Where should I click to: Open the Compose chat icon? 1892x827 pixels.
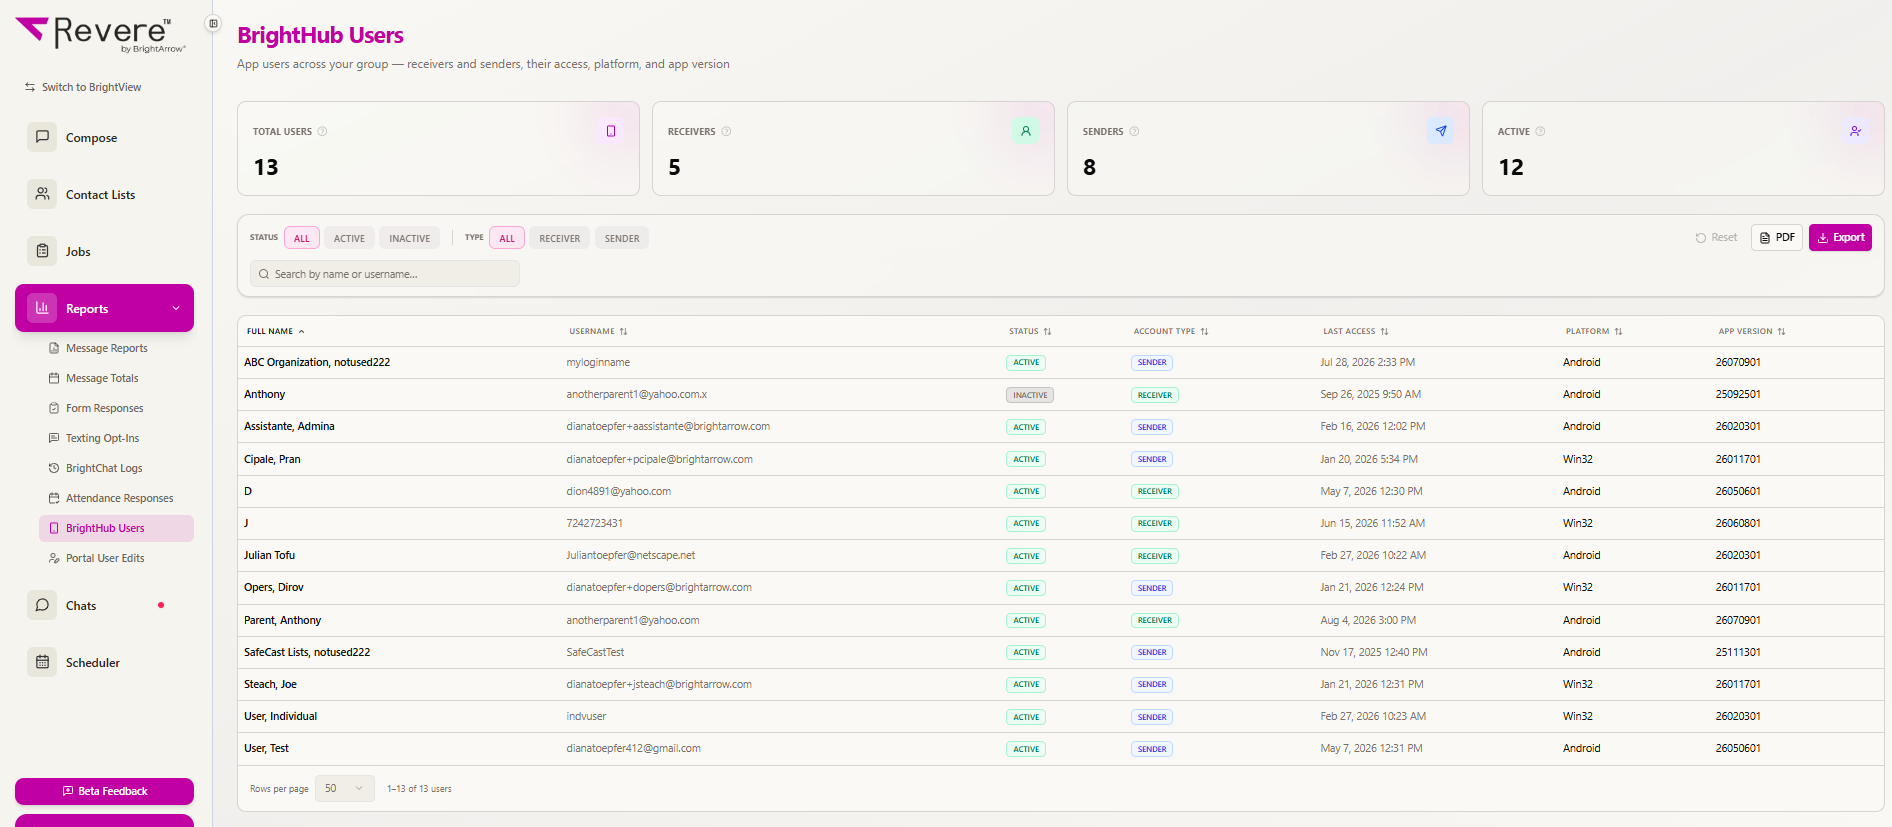42,137
